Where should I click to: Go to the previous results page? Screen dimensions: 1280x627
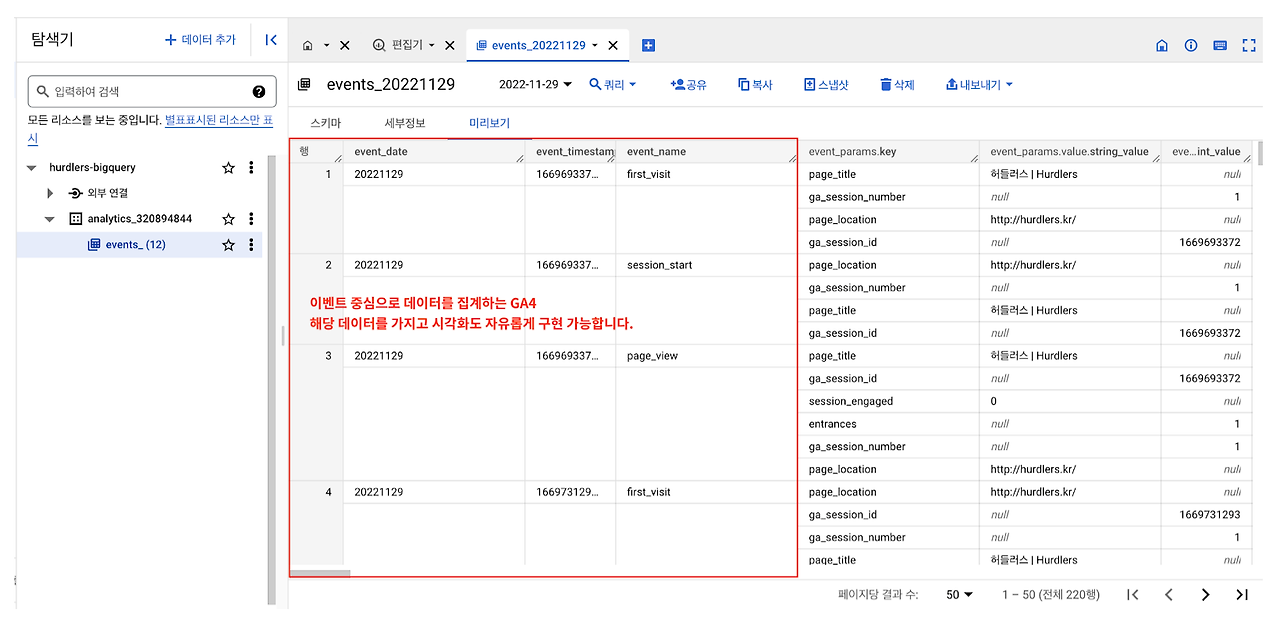tap(1168, 594)
